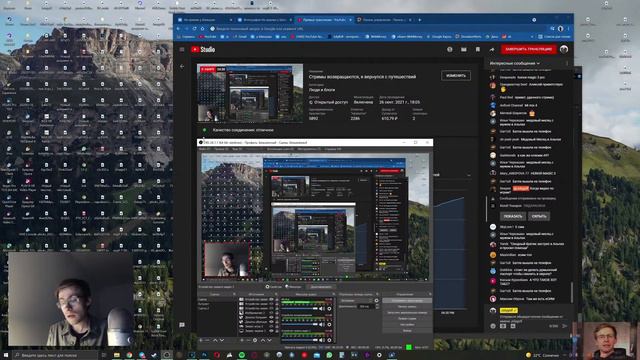Click the YouTube Studio logo
640x360 pixels.
(203, 49)
